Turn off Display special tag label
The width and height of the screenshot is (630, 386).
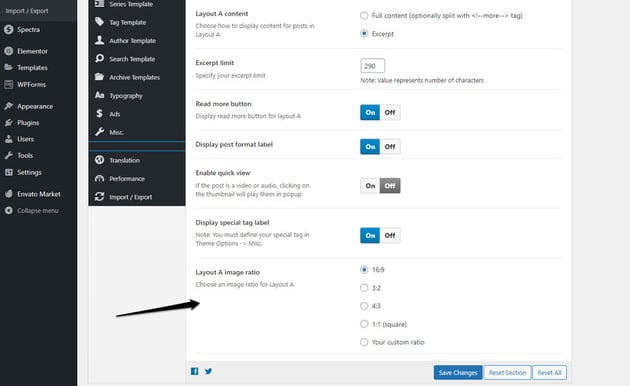point(390,235)
